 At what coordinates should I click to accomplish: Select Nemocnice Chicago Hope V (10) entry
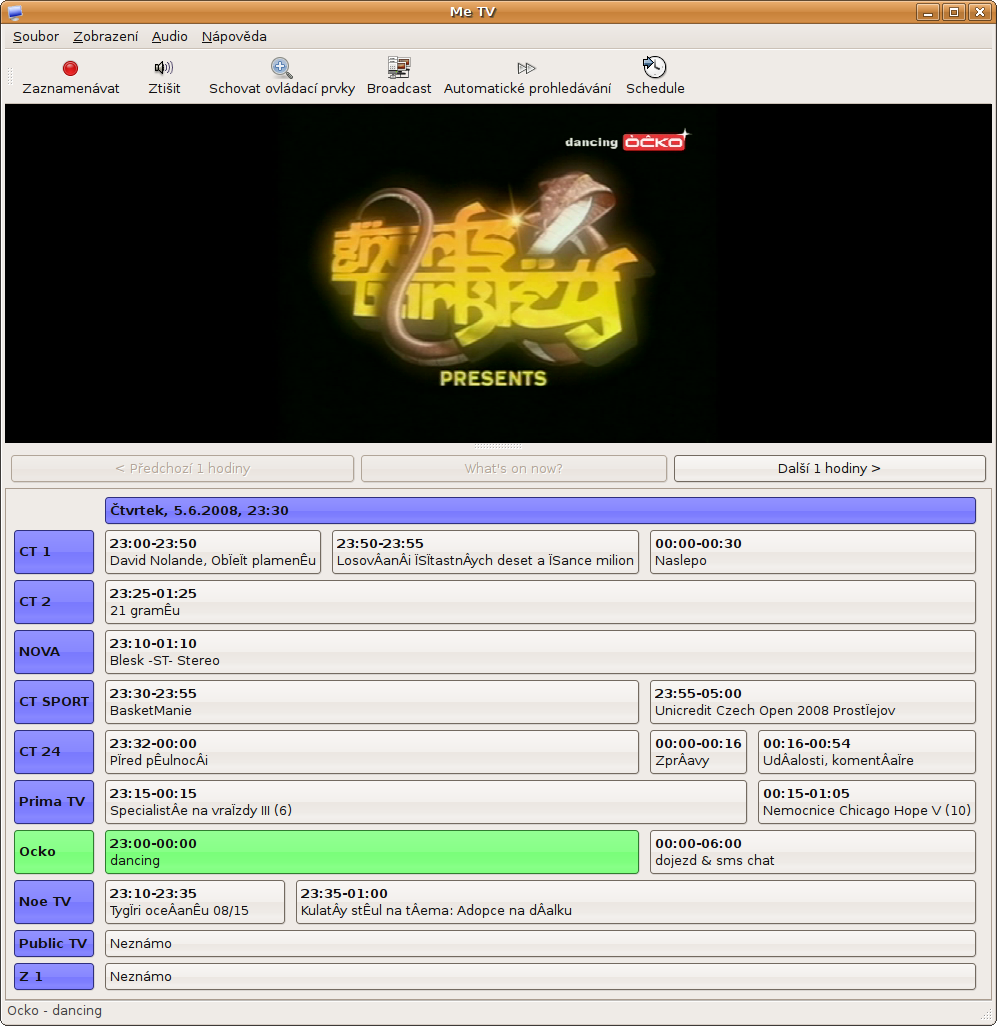tap(867, 802)
